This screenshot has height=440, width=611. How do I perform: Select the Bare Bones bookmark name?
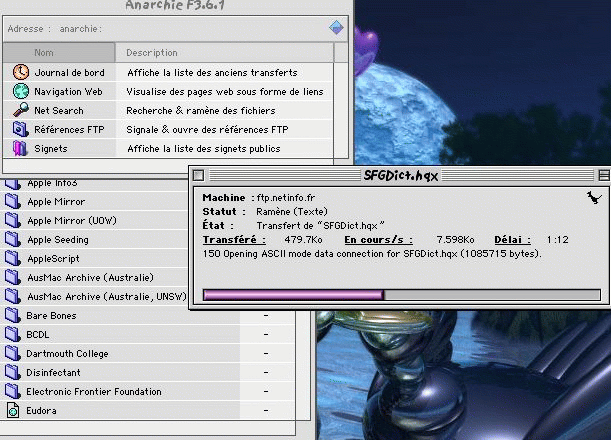point(51,316)
